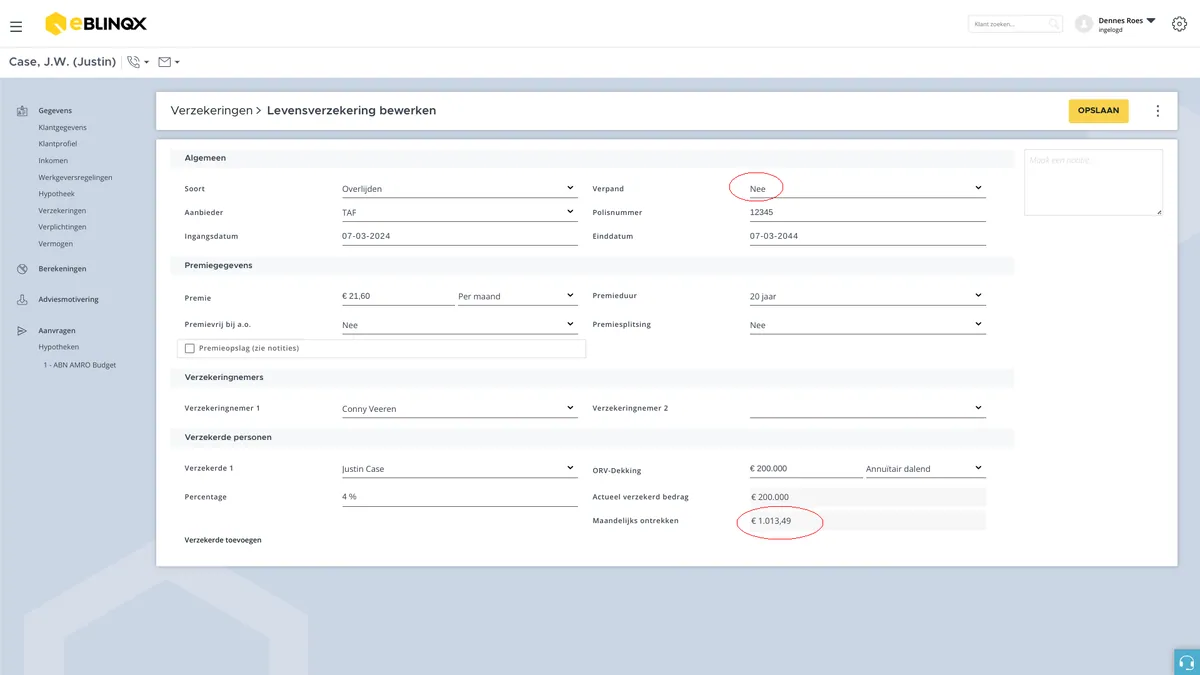Click the Berekeningen sidebar icon
The image size is (1200, 675).
[x=22, y=269]
